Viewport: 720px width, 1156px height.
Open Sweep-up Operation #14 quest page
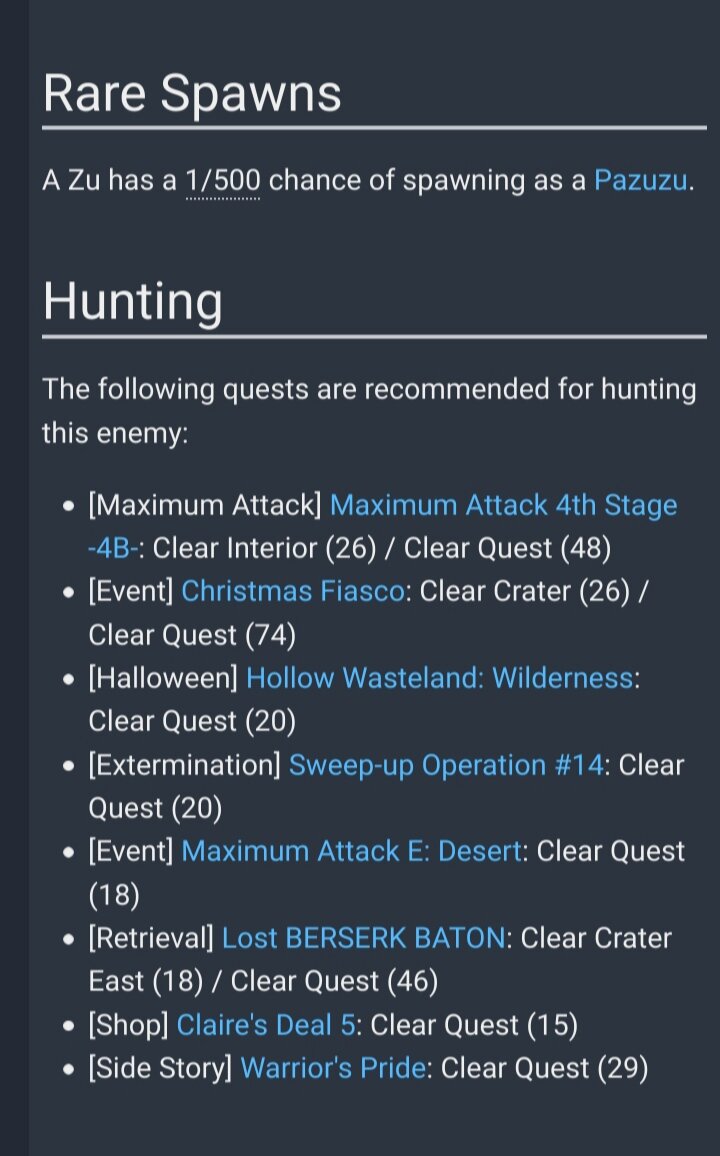click(446, 765)
